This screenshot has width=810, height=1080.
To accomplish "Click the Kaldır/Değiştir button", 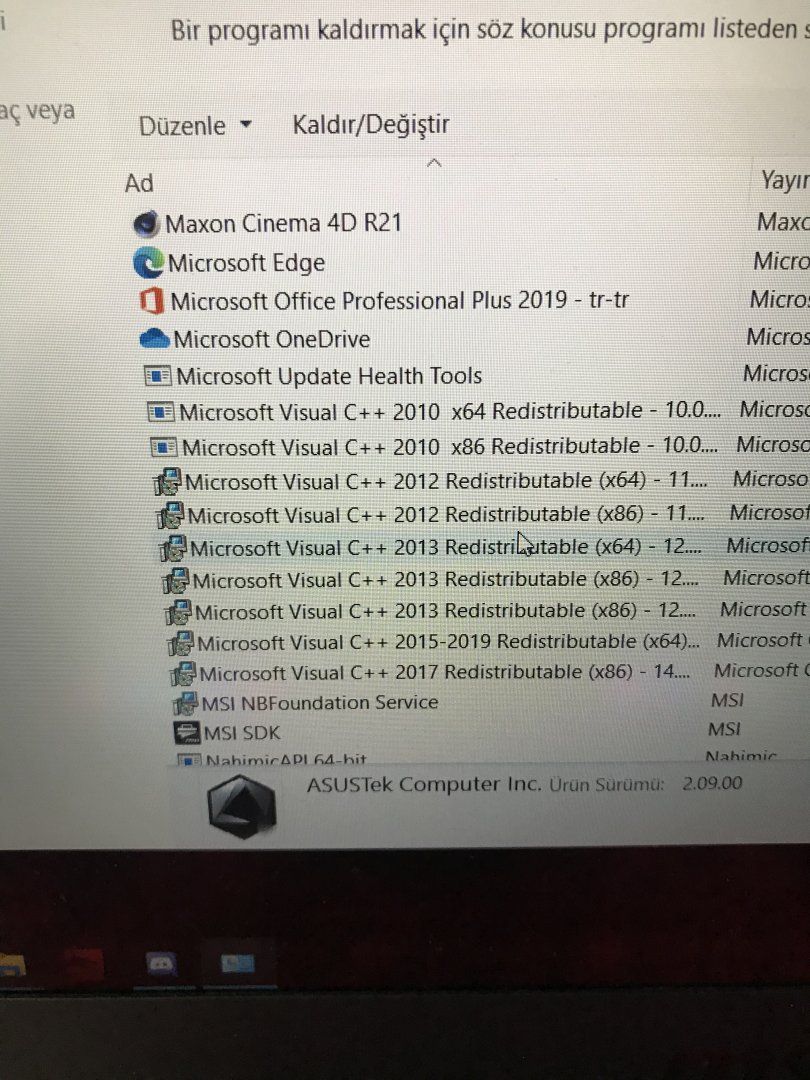I will [x=371, y=125].
